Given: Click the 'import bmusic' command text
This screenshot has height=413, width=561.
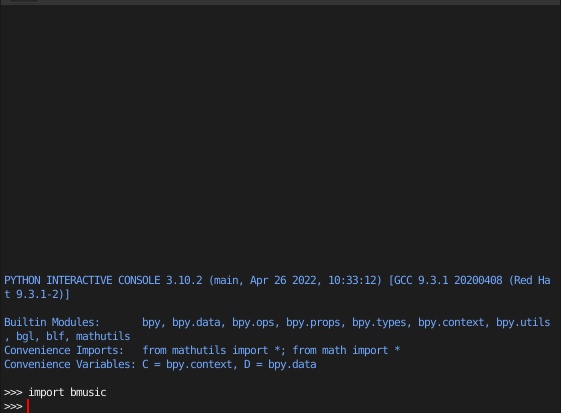Looking at the screenshot, I should coord(67,392).
